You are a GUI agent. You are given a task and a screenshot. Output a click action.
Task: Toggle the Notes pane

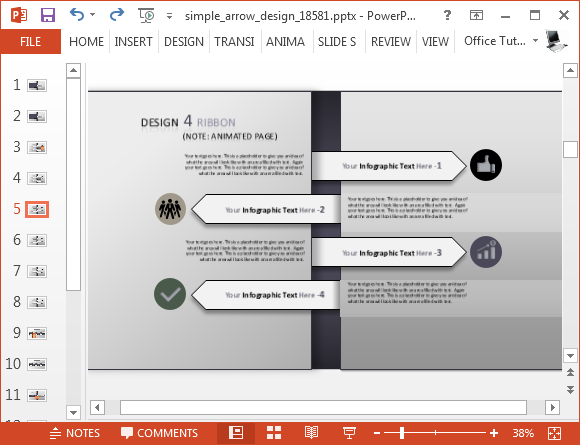pyautogui.click(x=75, y=433)
